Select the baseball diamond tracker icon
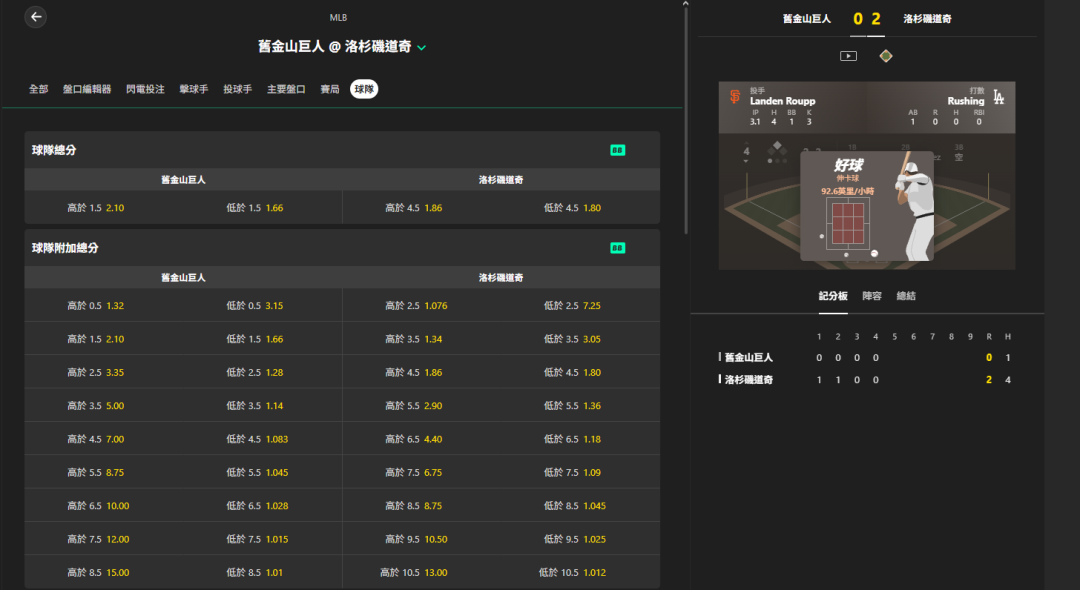The width and height of the screenshot is (1080, 590). (x=886, y=56)
